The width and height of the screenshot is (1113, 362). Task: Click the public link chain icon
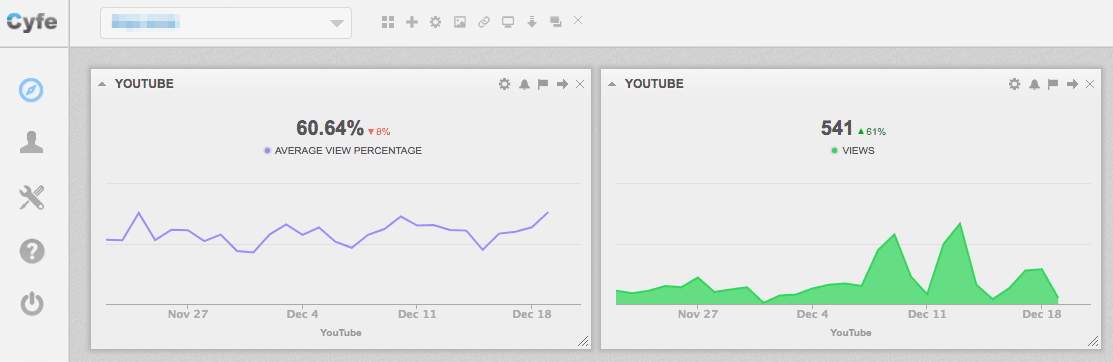tap(484, 22)
